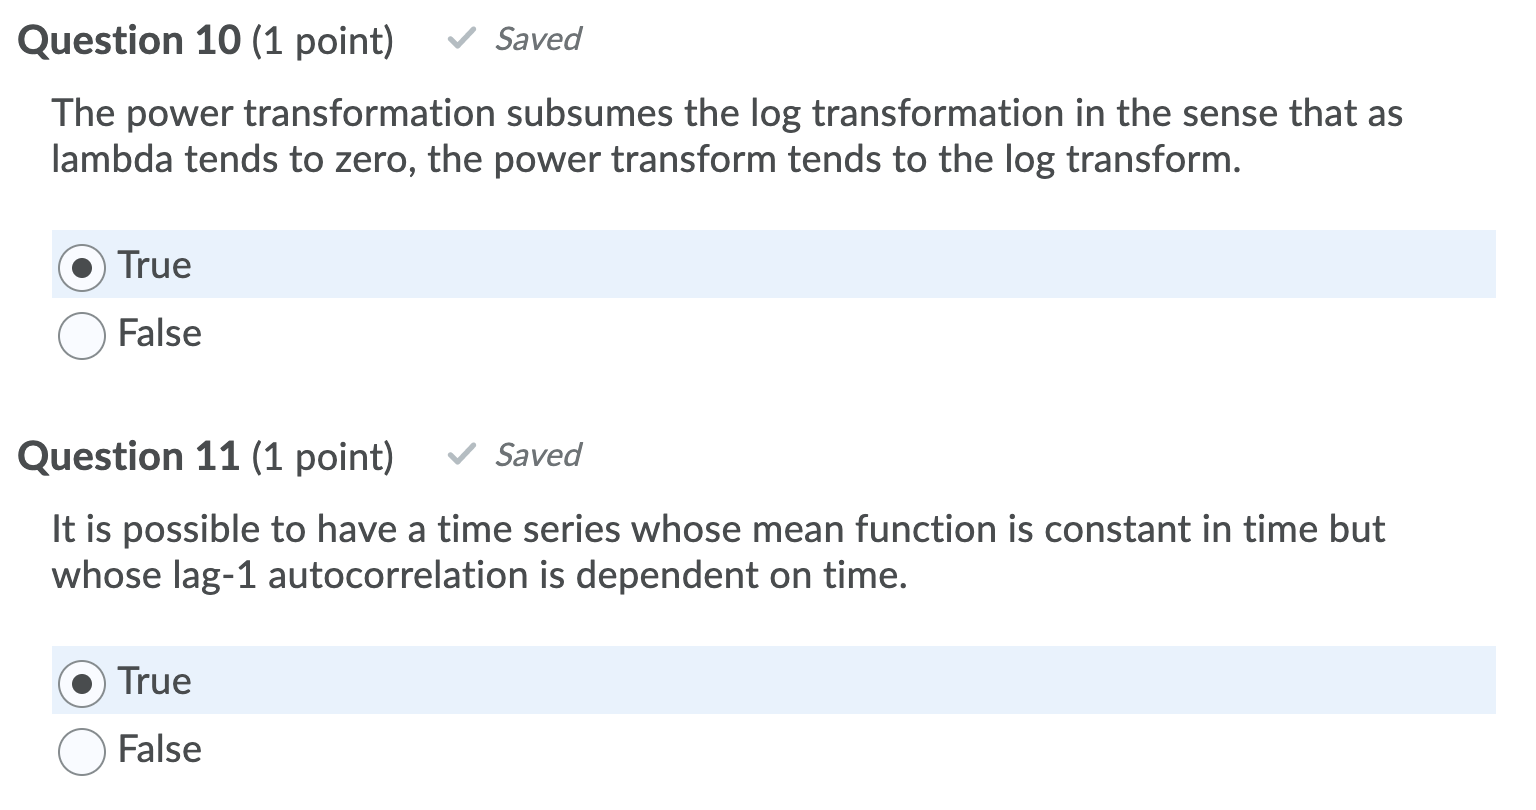The image size is (1536, 810).
Task: Click the Saved checkmark icon beside Question 11
Action: click(x=463, y=456)
